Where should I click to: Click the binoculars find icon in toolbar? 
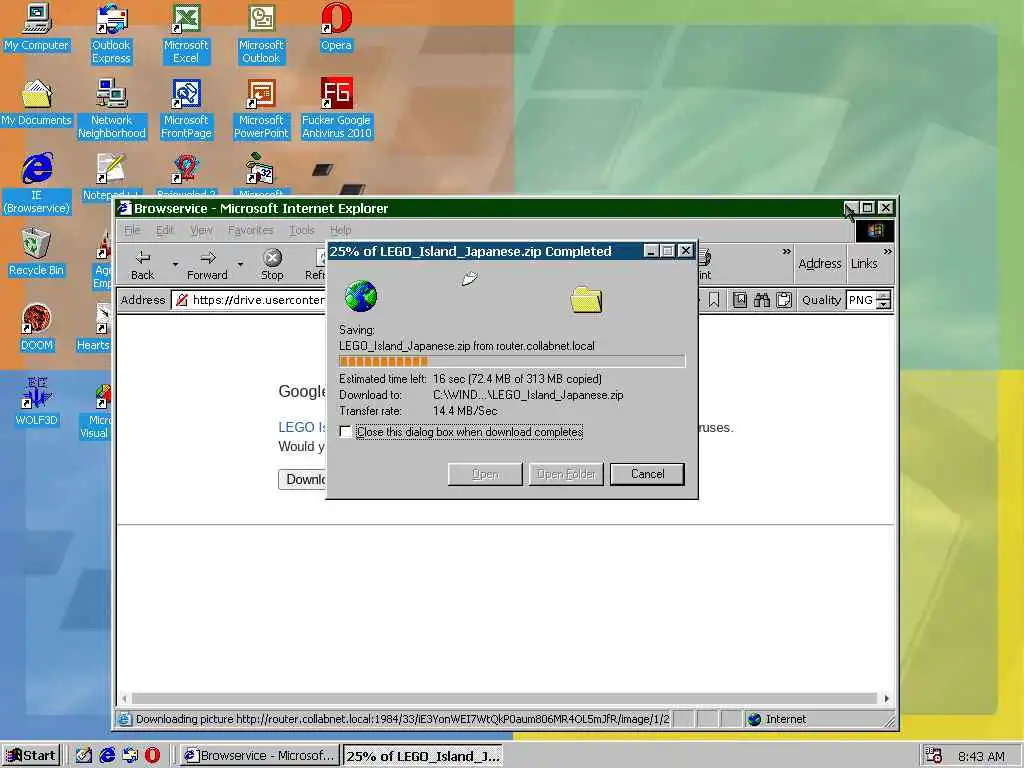(x=761, y=300)
